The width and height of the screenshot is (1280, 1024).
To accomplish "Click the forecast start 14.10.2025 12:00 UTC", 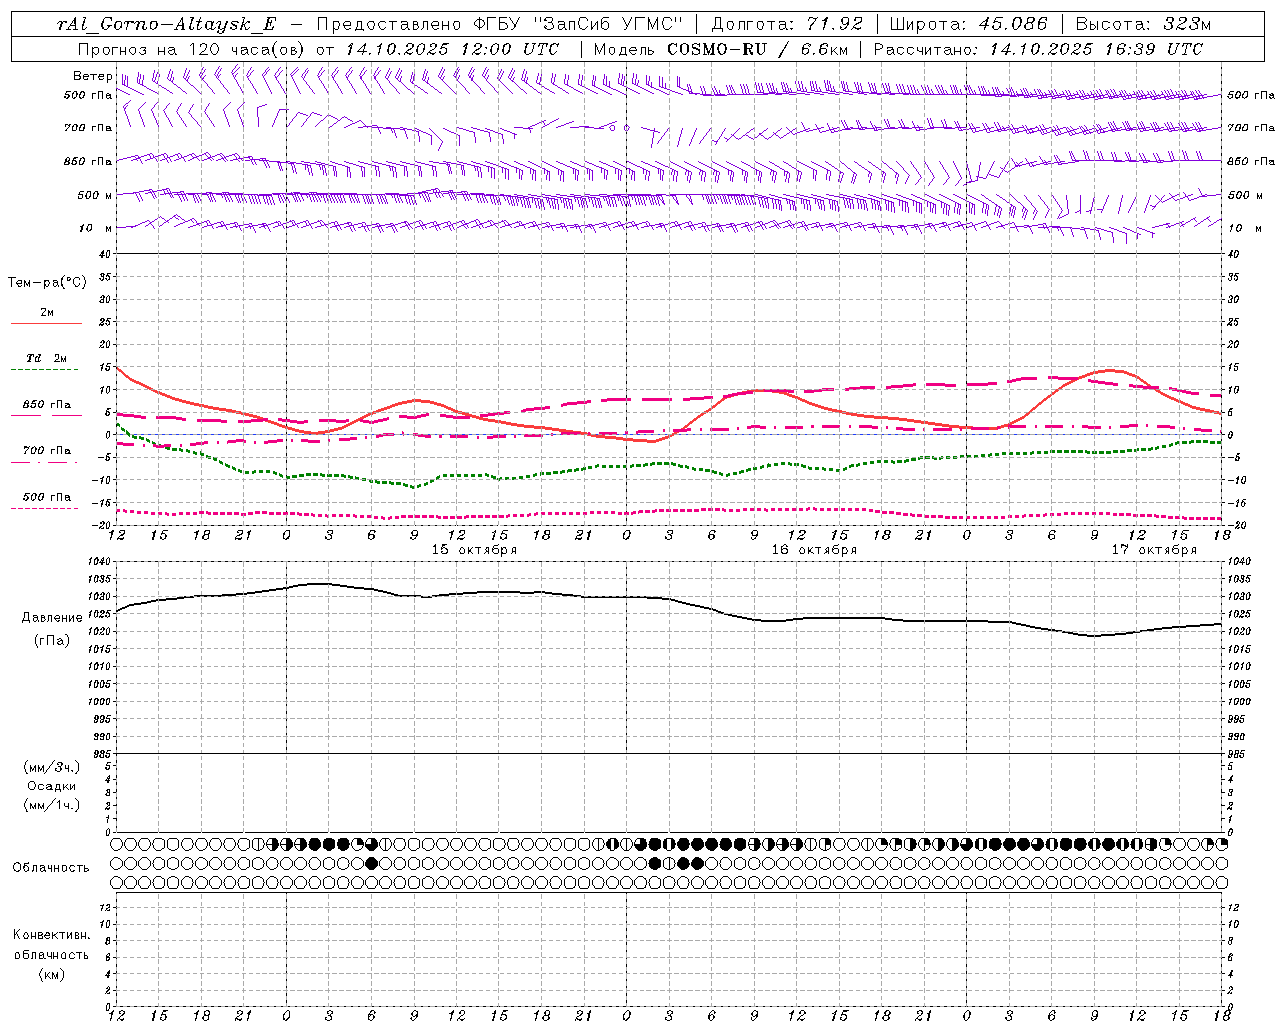I will pos(451,49).
